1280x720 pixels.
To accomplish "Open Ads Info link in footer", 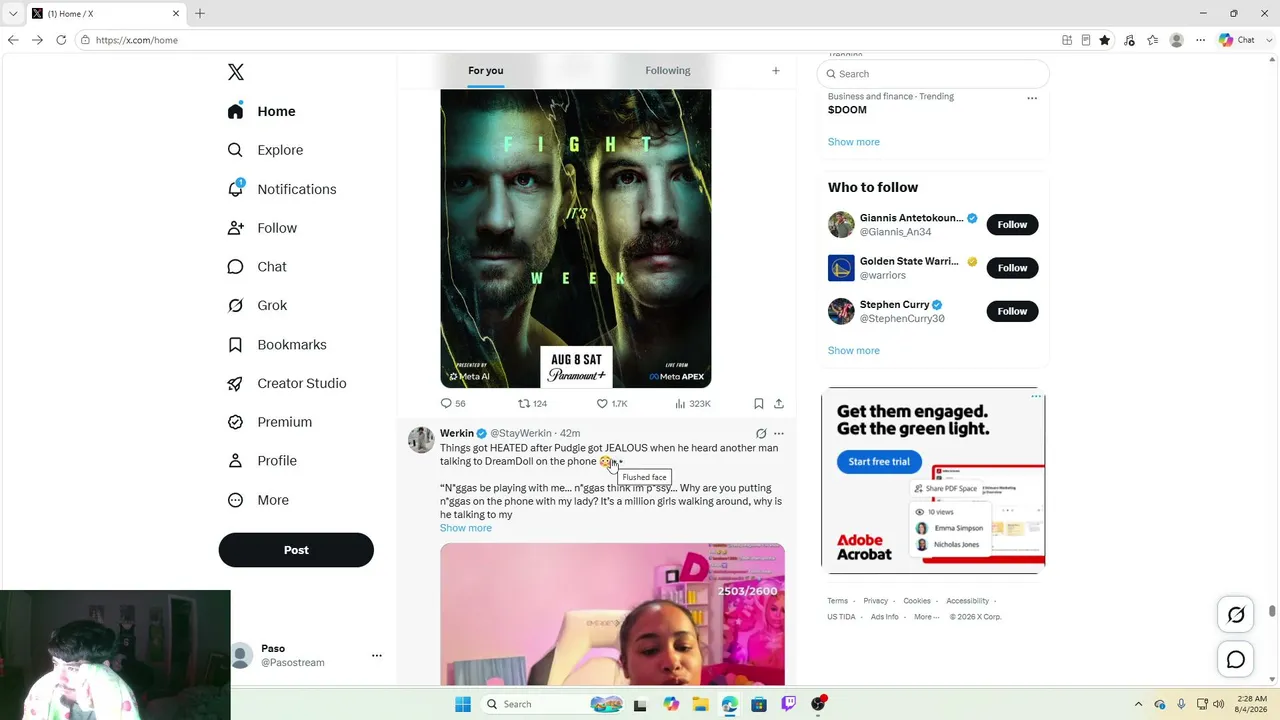I will 885,617.
